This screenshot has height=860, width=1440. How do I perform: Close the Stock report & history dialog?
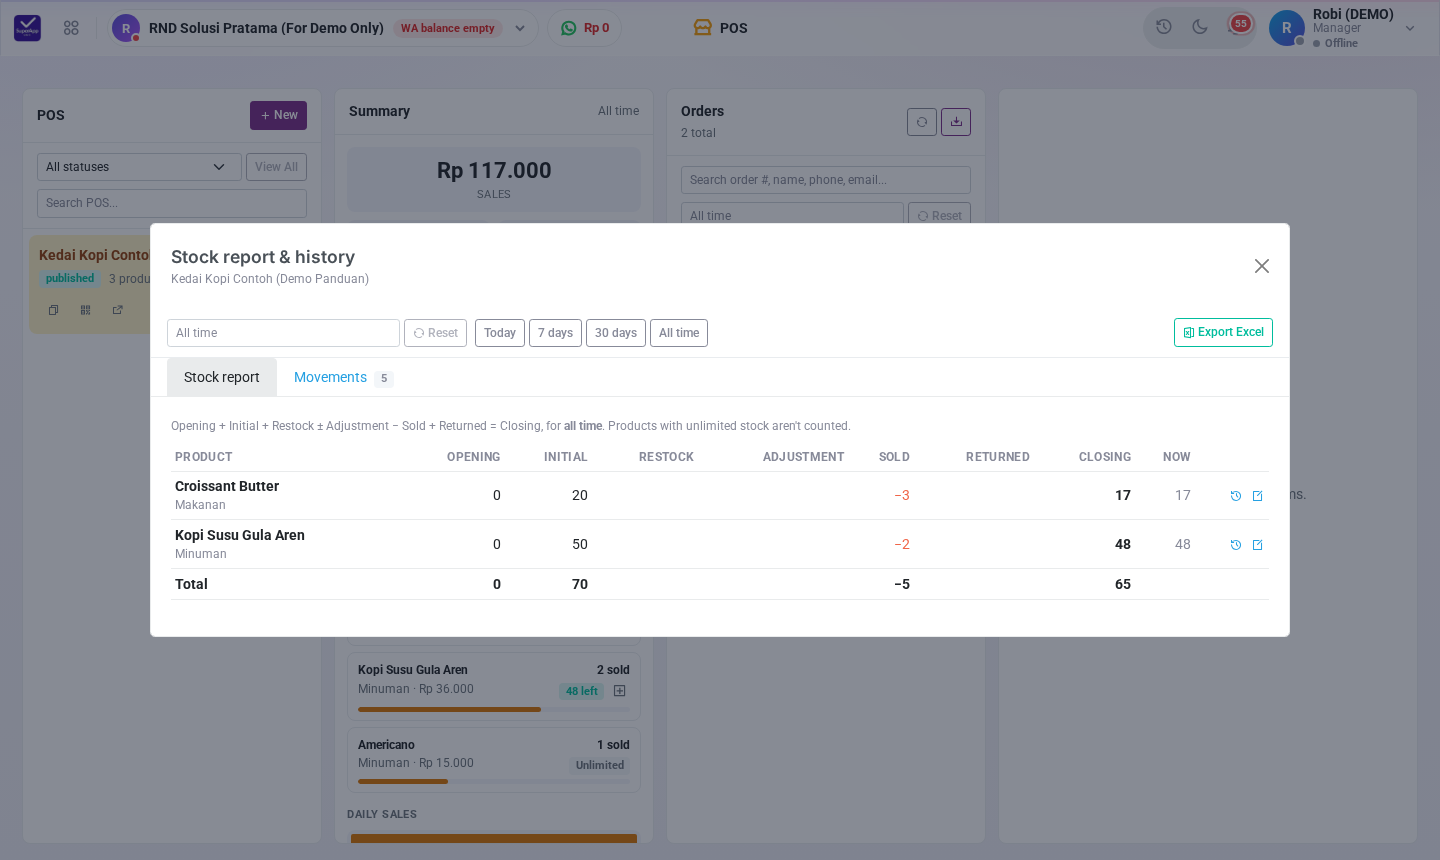click(1262, 266)
